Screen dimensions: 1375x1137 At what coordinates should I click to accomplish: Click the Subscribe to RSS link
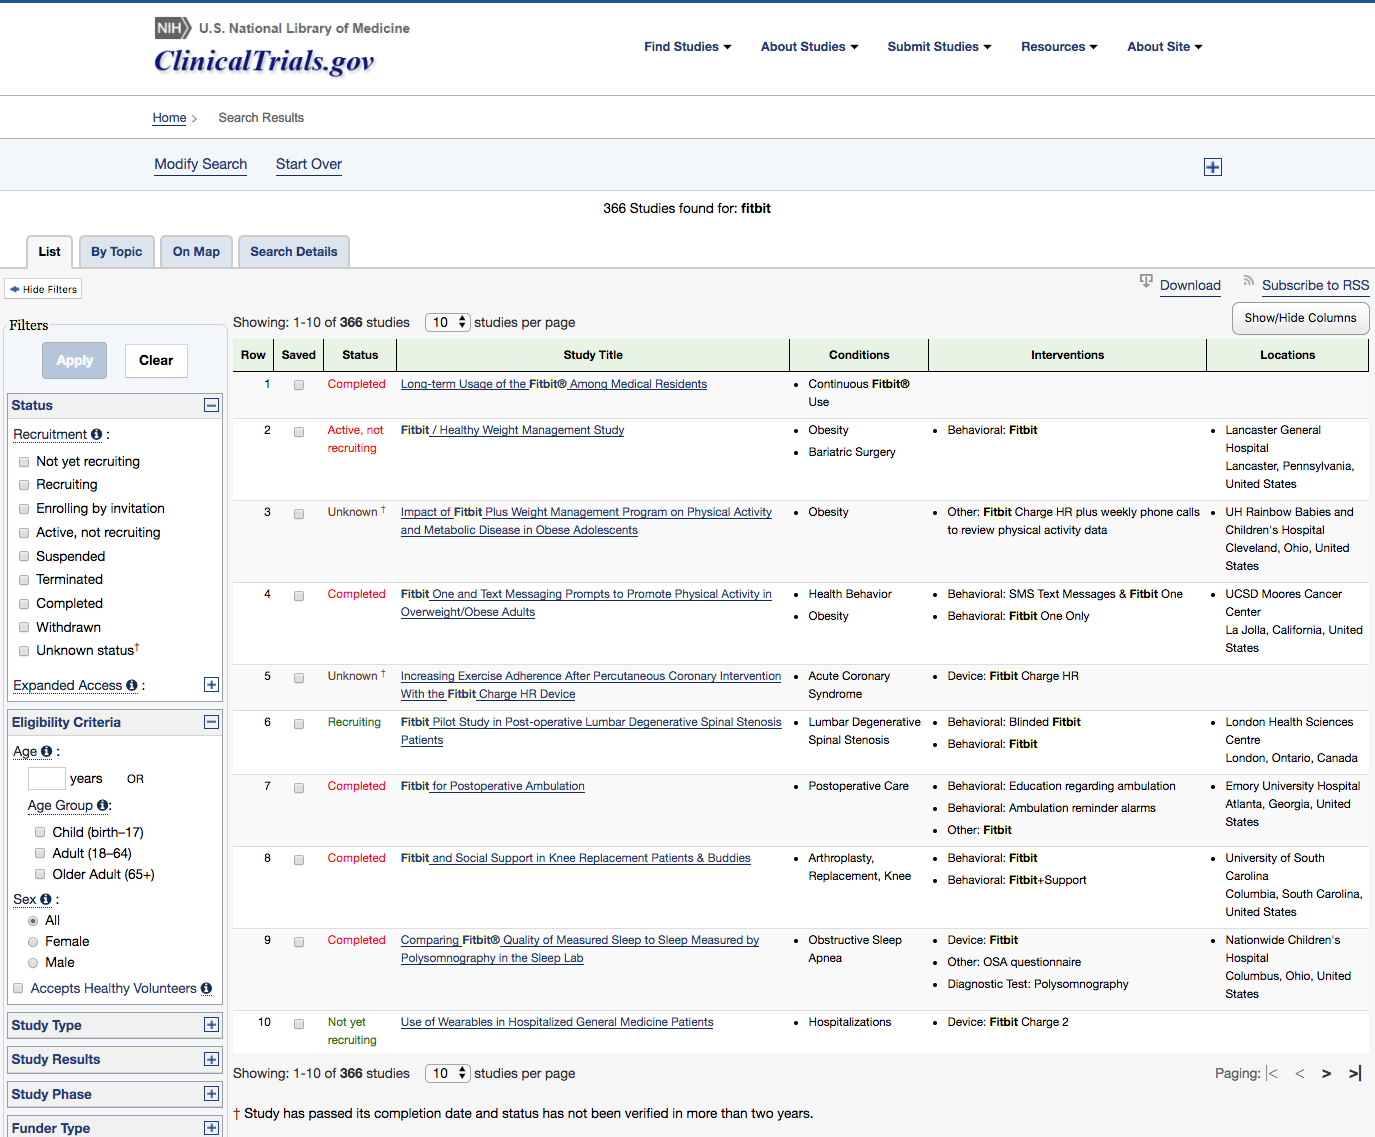[x=1315, y=285]
